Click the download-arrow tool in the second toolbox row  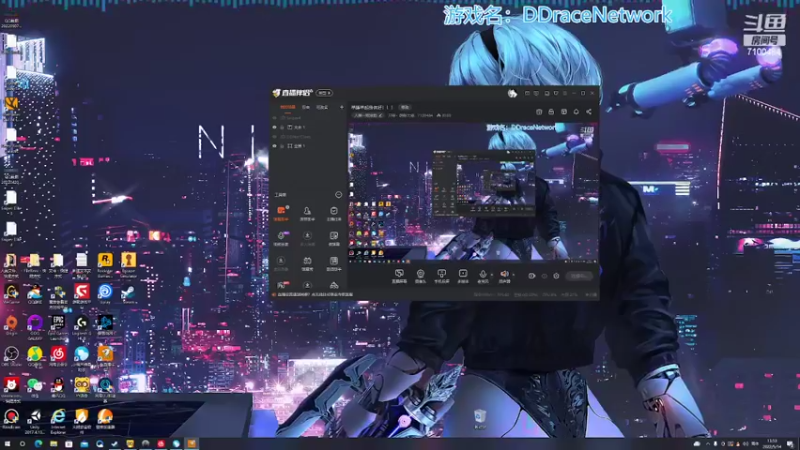pos(307,236)
